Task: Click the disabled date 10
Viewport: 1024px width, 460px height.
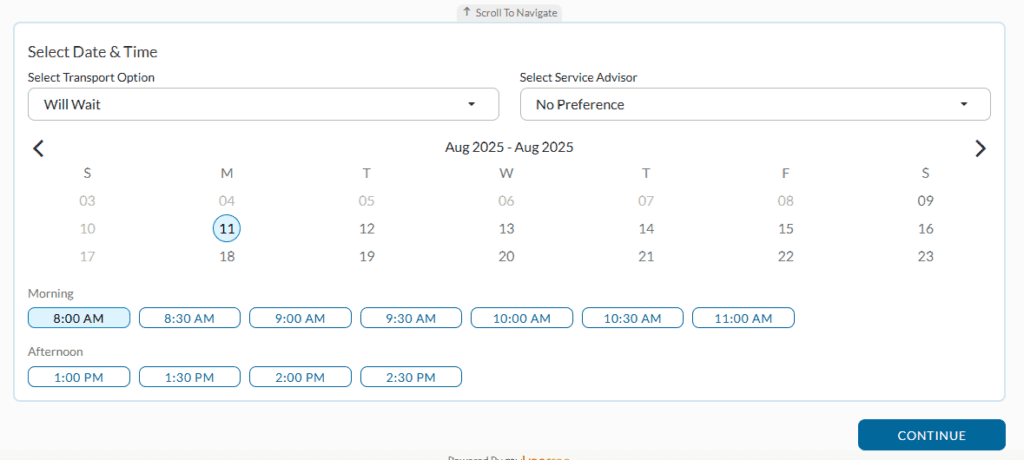Action: pos(87,229)
